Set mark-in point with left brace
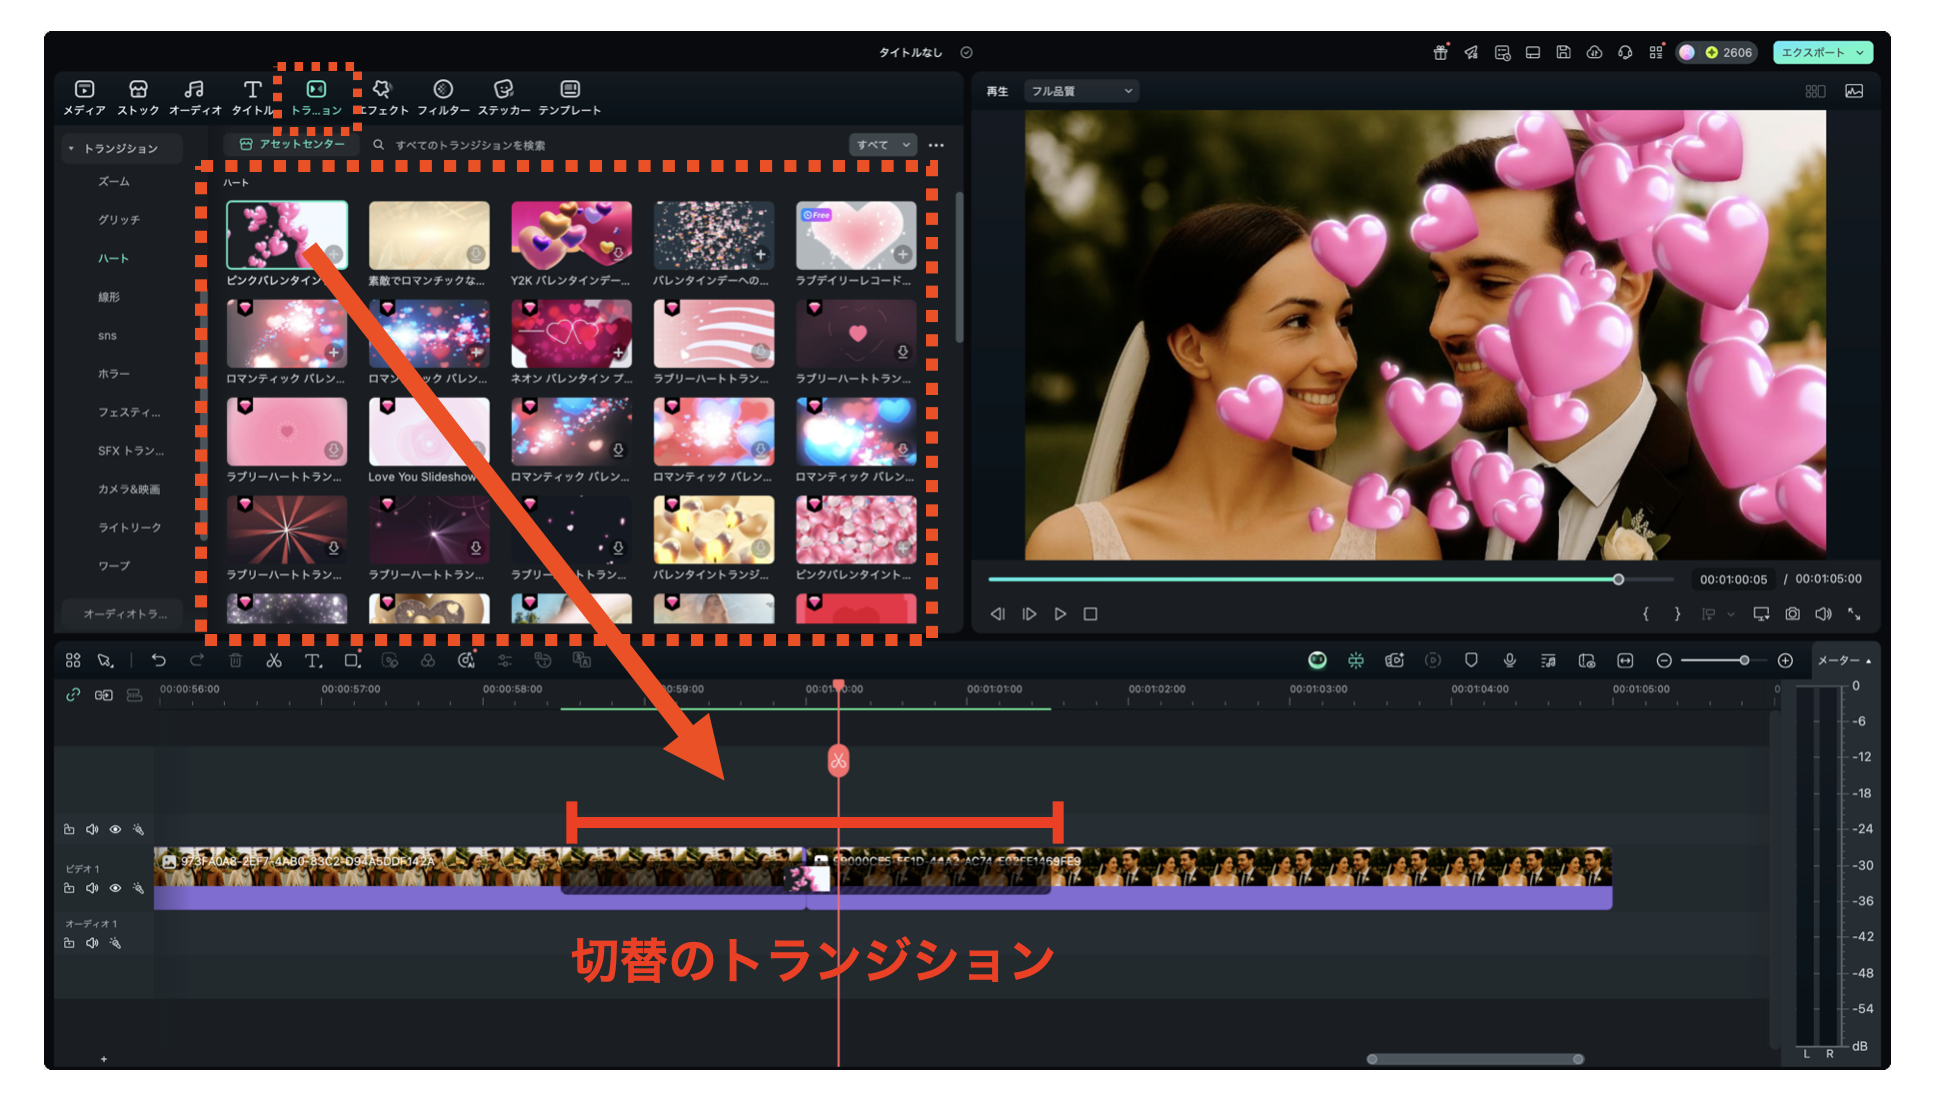The image size is (1940, 1112). (1646, 614)
